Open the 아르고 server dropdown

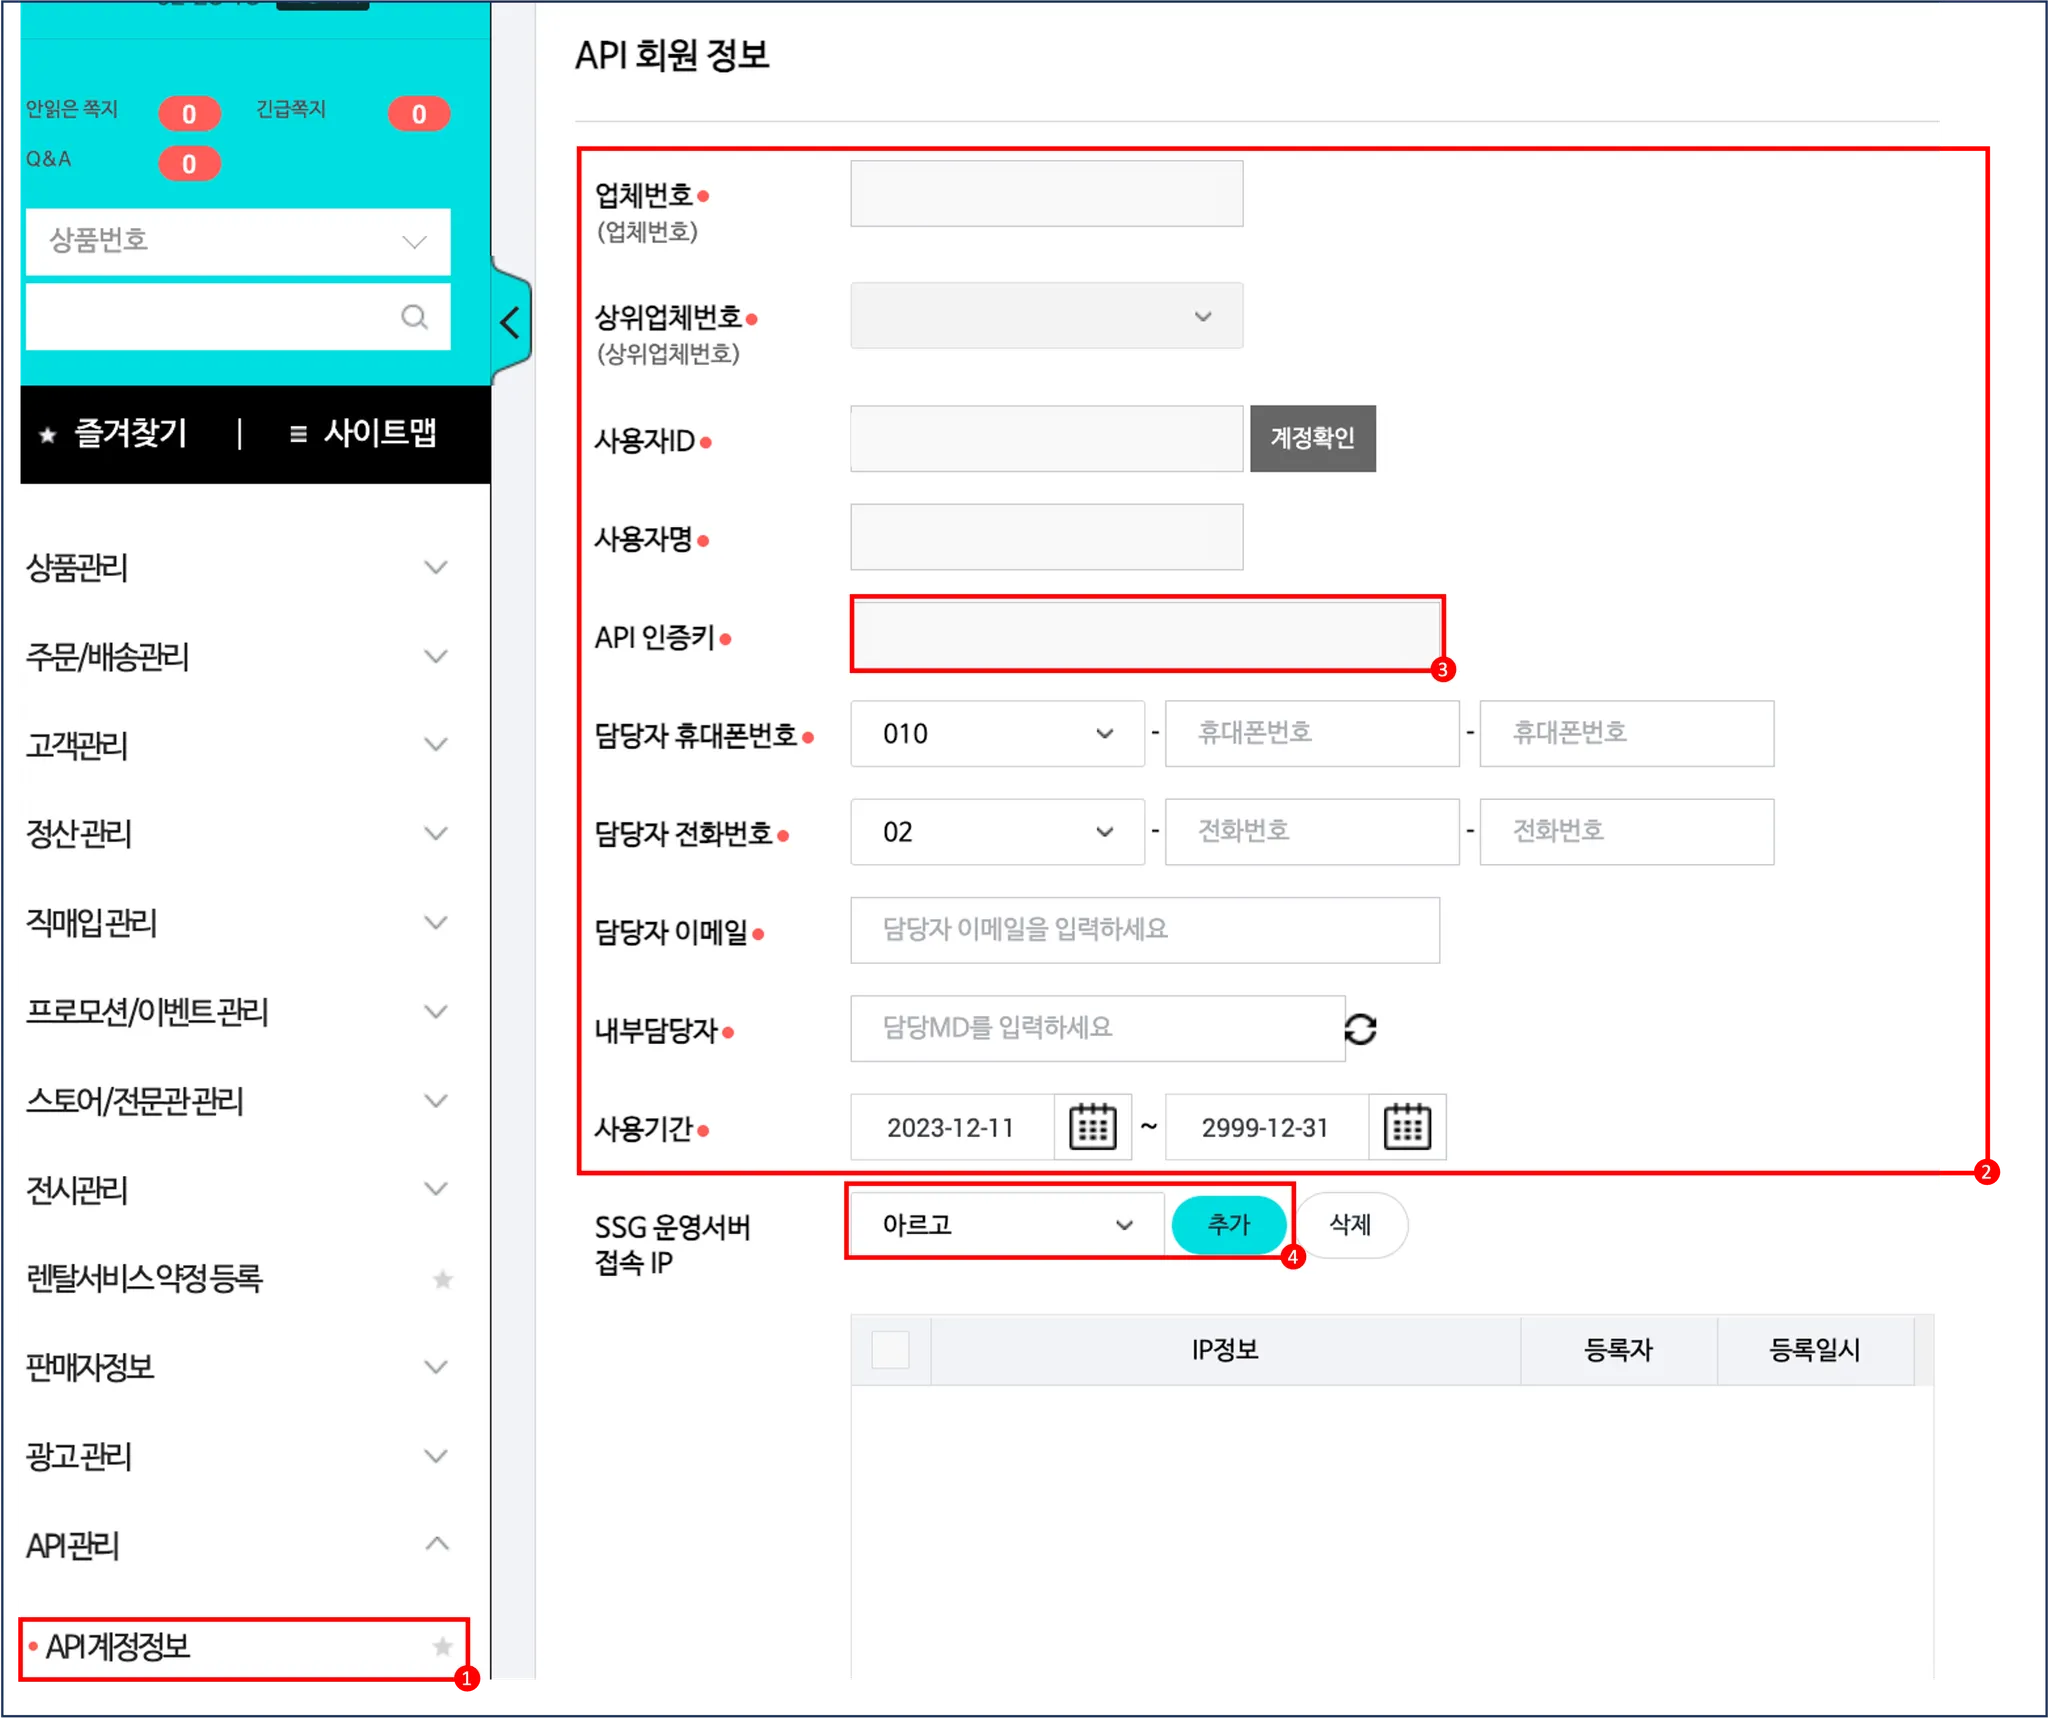coord(1006,1225)
